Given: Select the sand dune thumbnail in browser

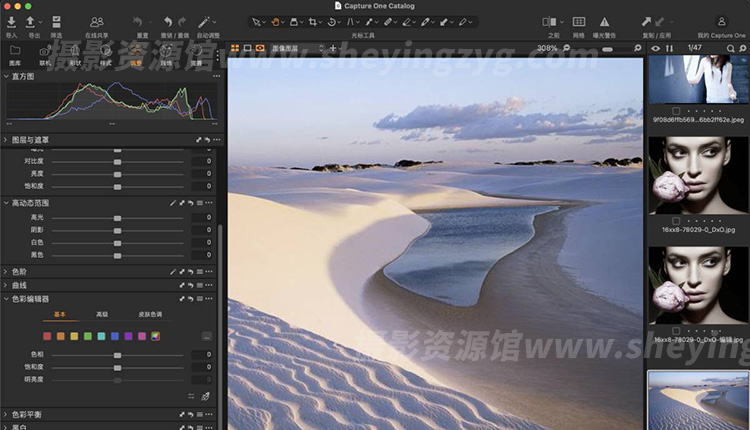Looking at the screenshot, I should (x=696, y=400).
